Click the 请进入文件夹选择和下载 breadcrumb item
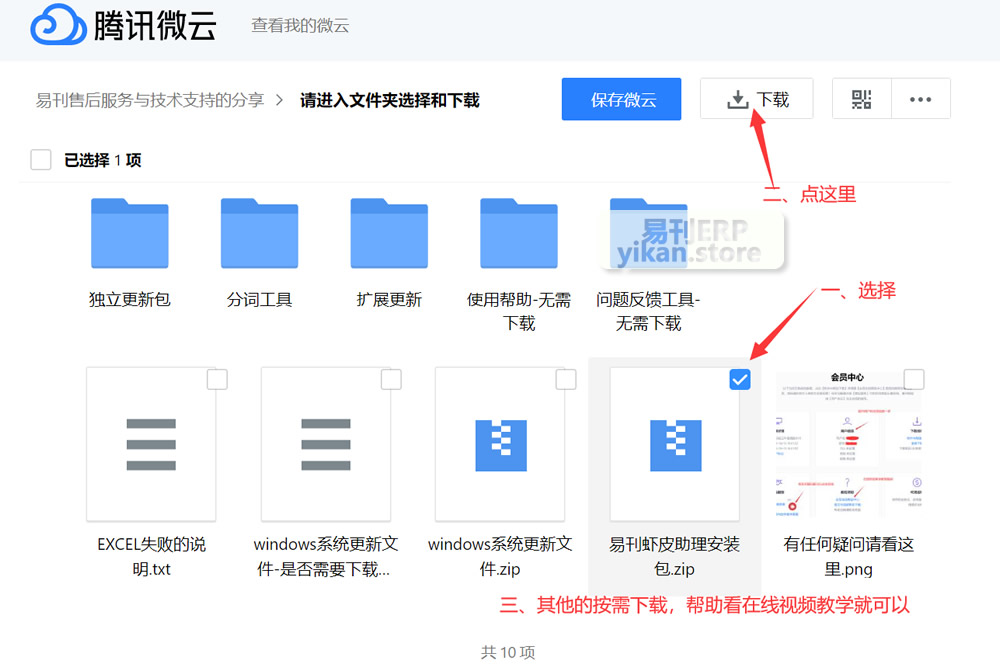This screenshot has width=1000, height=668. click(x=390, y=100)
